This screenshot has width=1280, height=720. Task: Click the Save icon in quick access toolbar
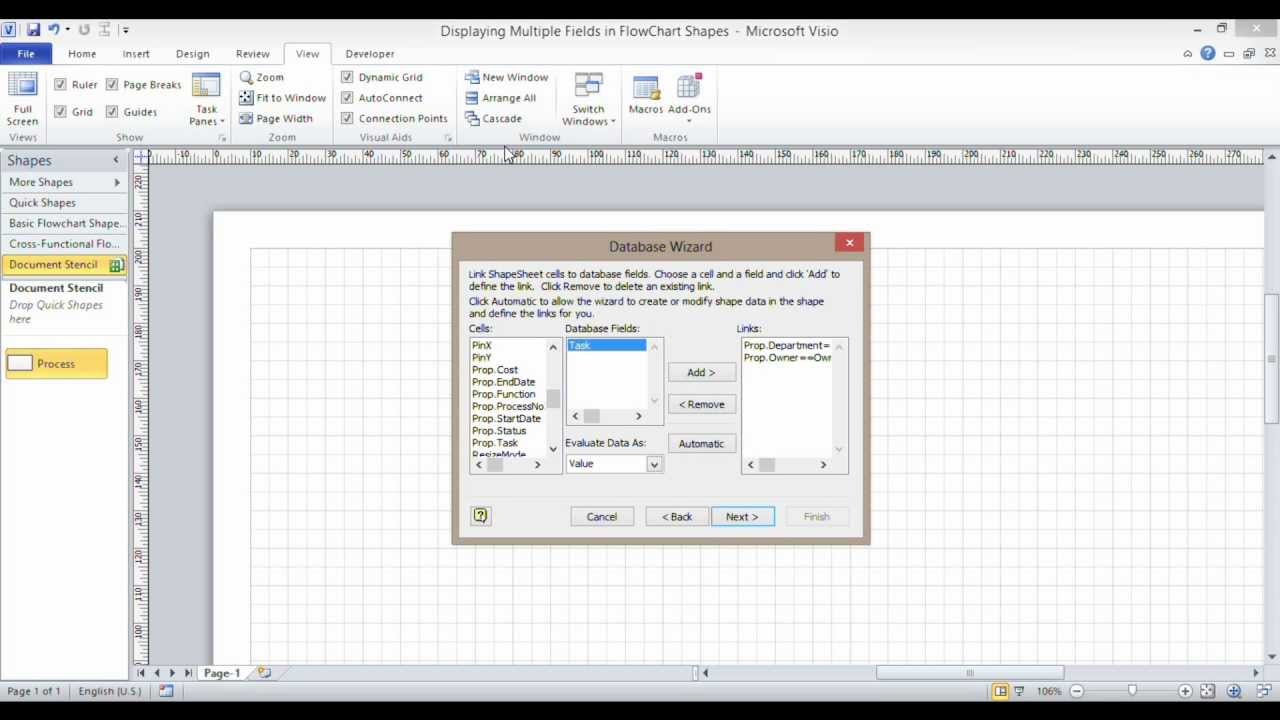(x=33, y=30)
